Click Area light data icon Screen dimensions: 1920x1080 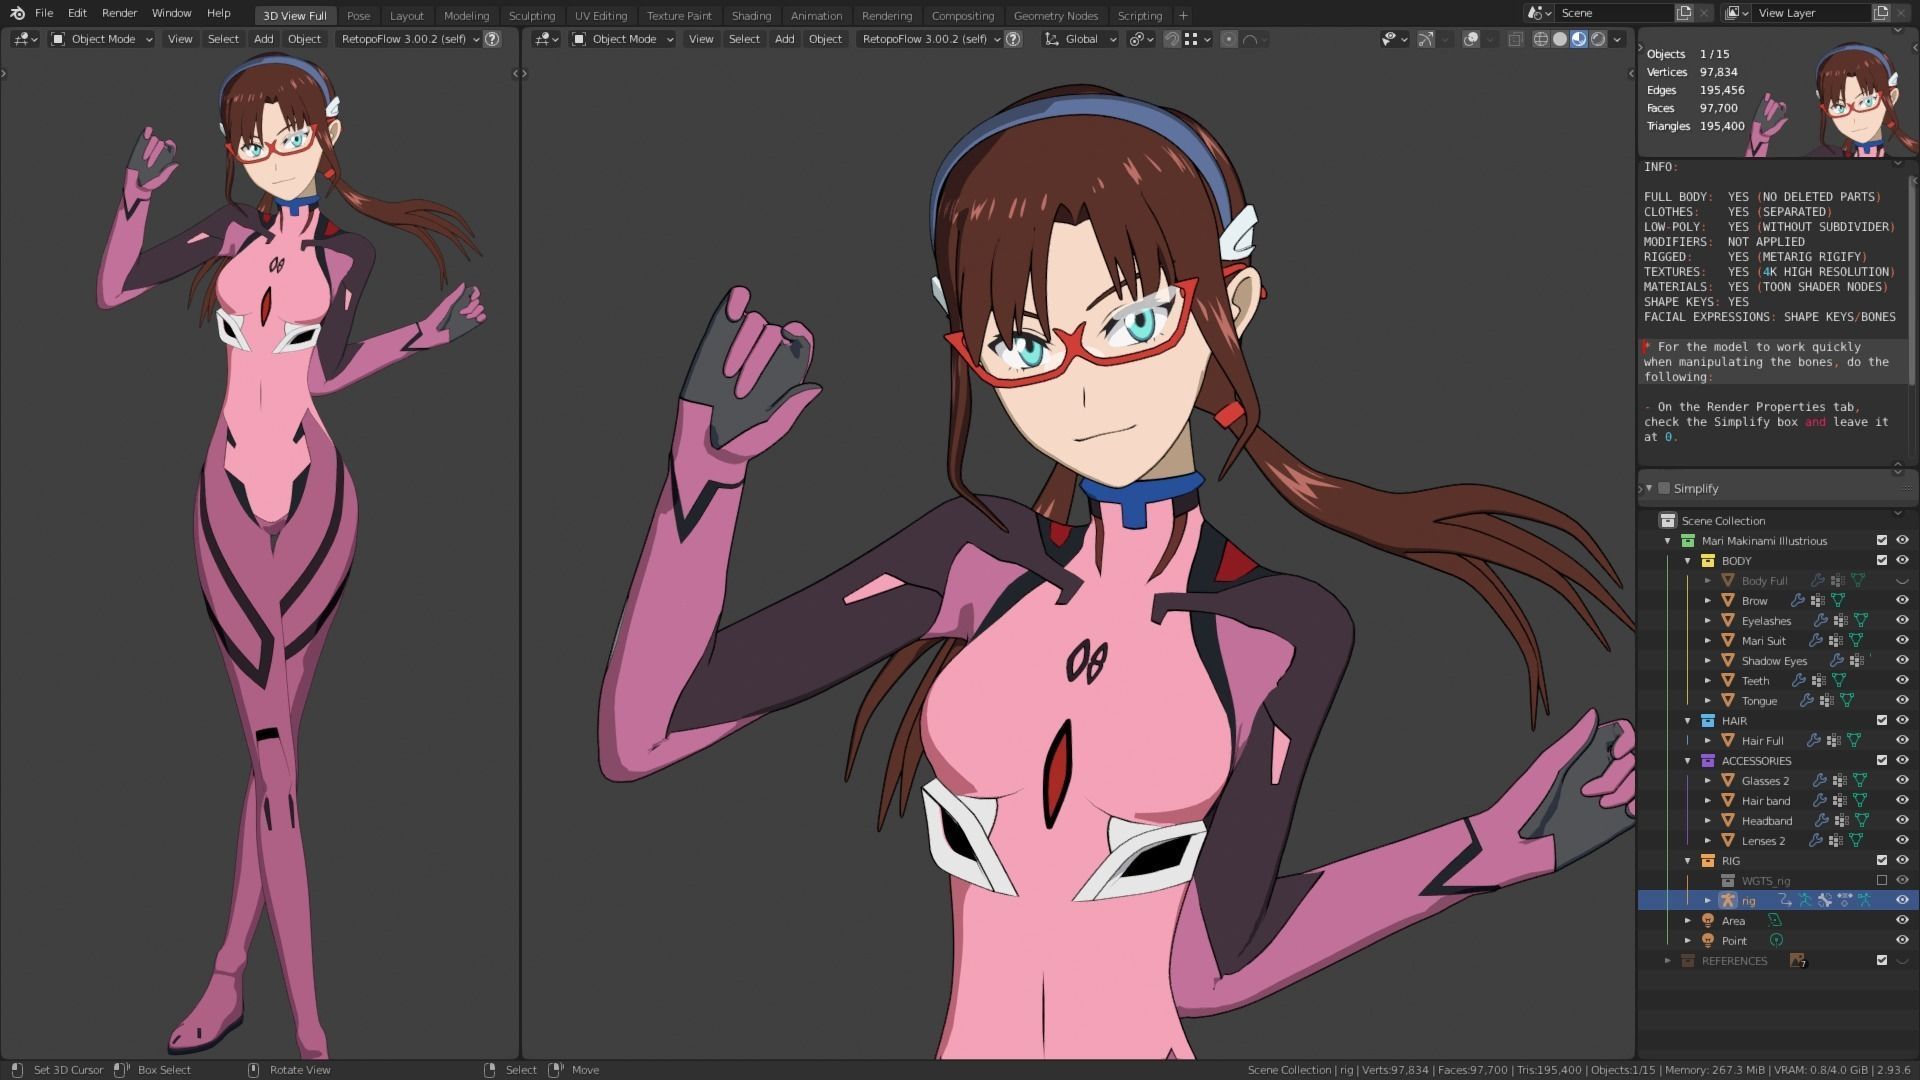[1775, 920]
